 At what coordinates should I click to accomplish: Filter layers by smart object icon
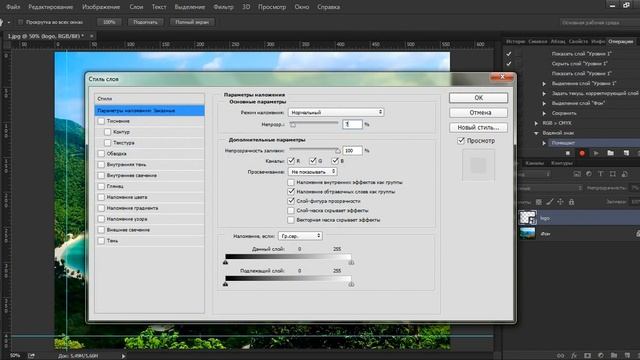(x=624, y=174)
